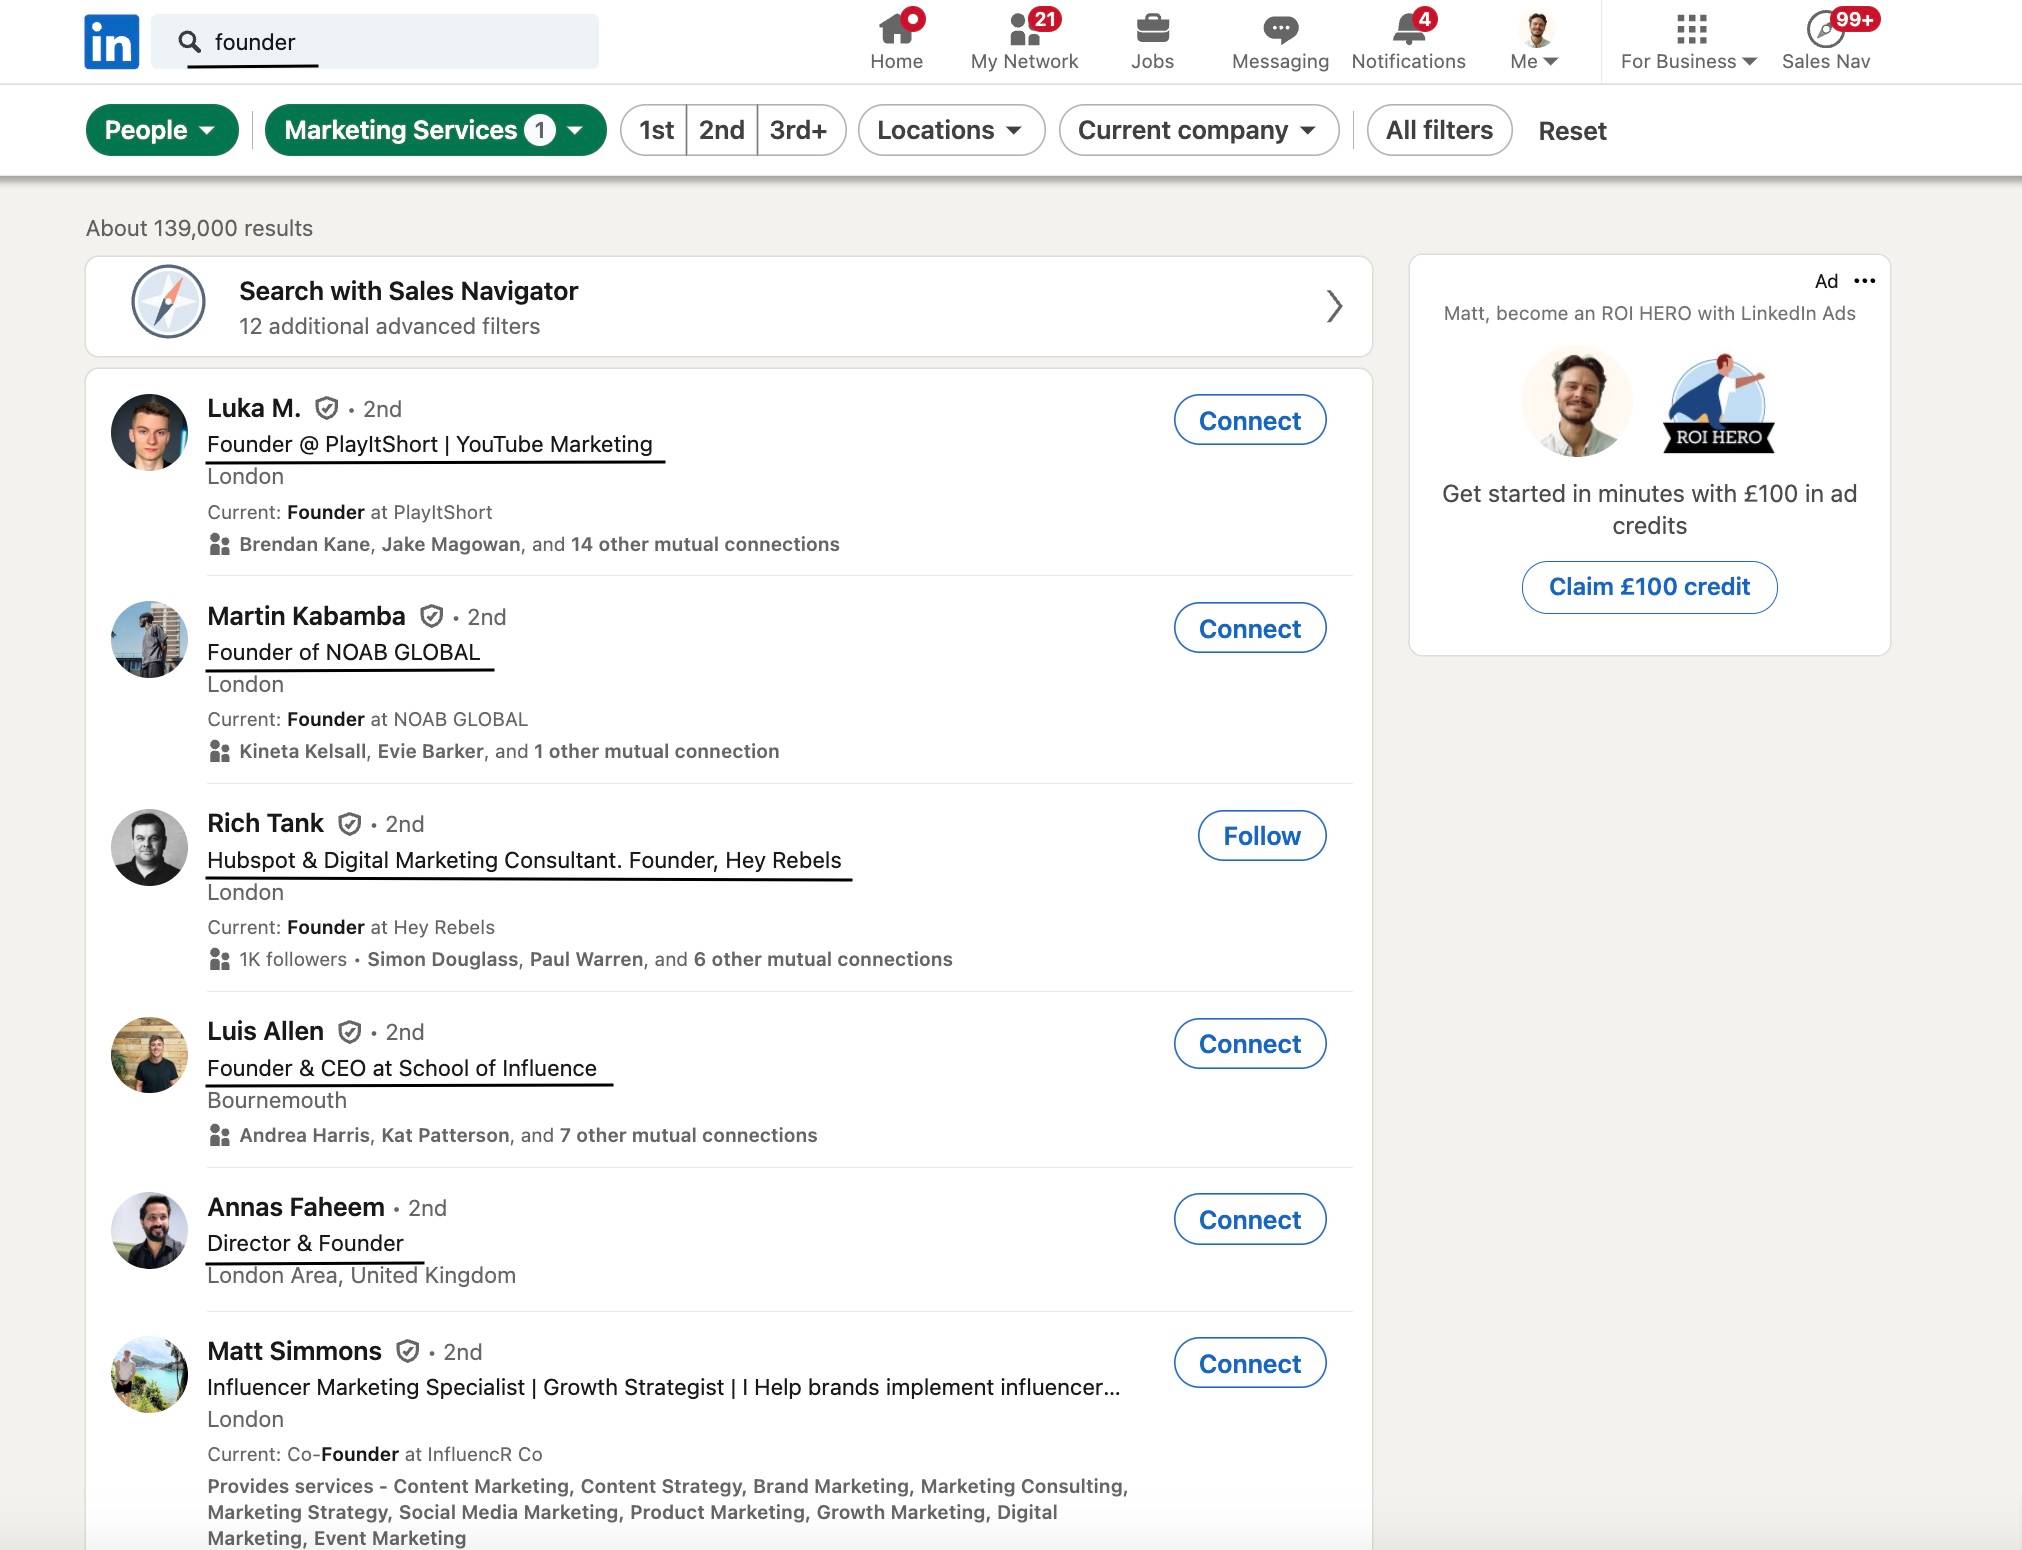
Task: Open the ad options three-dot menu
Action: (1864, 281)
